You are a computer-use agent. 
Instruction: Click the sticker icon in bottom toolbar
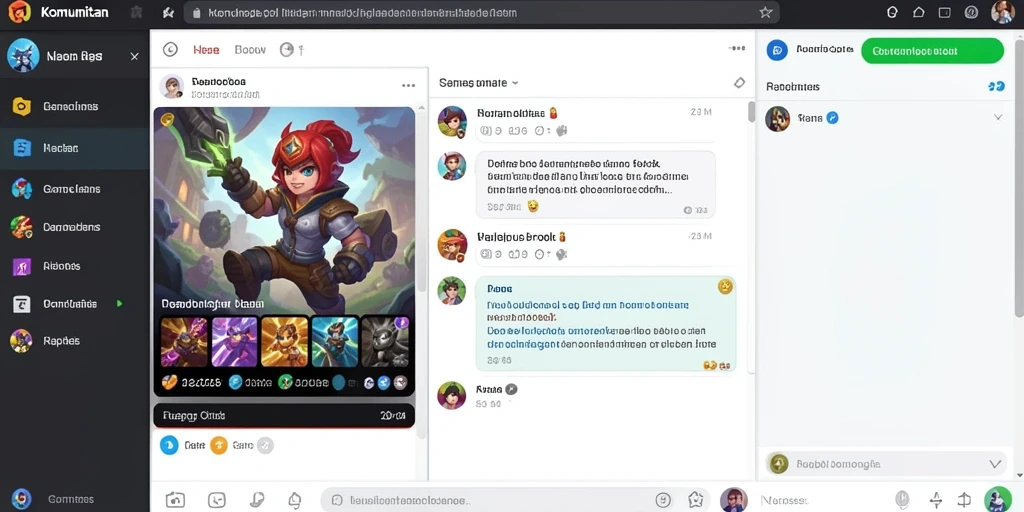click(x=257, y=500)
